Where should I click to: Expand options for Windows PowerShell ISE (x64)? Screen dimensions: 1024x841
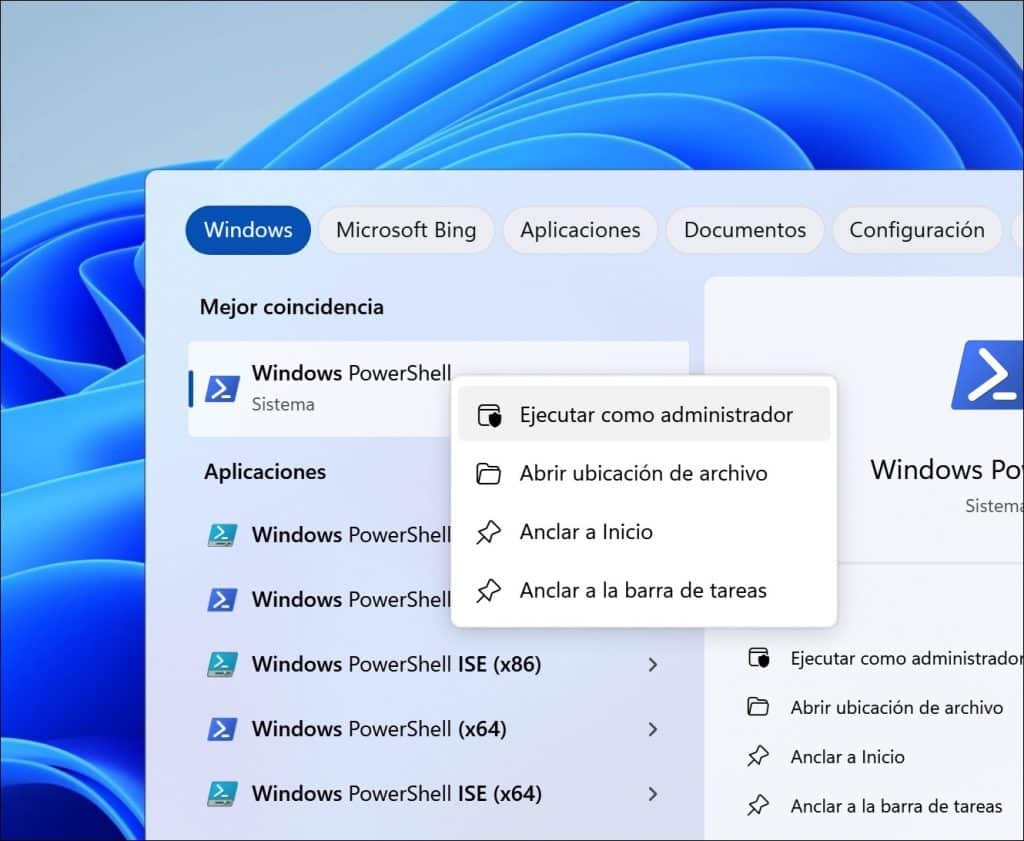click(652, 794)
